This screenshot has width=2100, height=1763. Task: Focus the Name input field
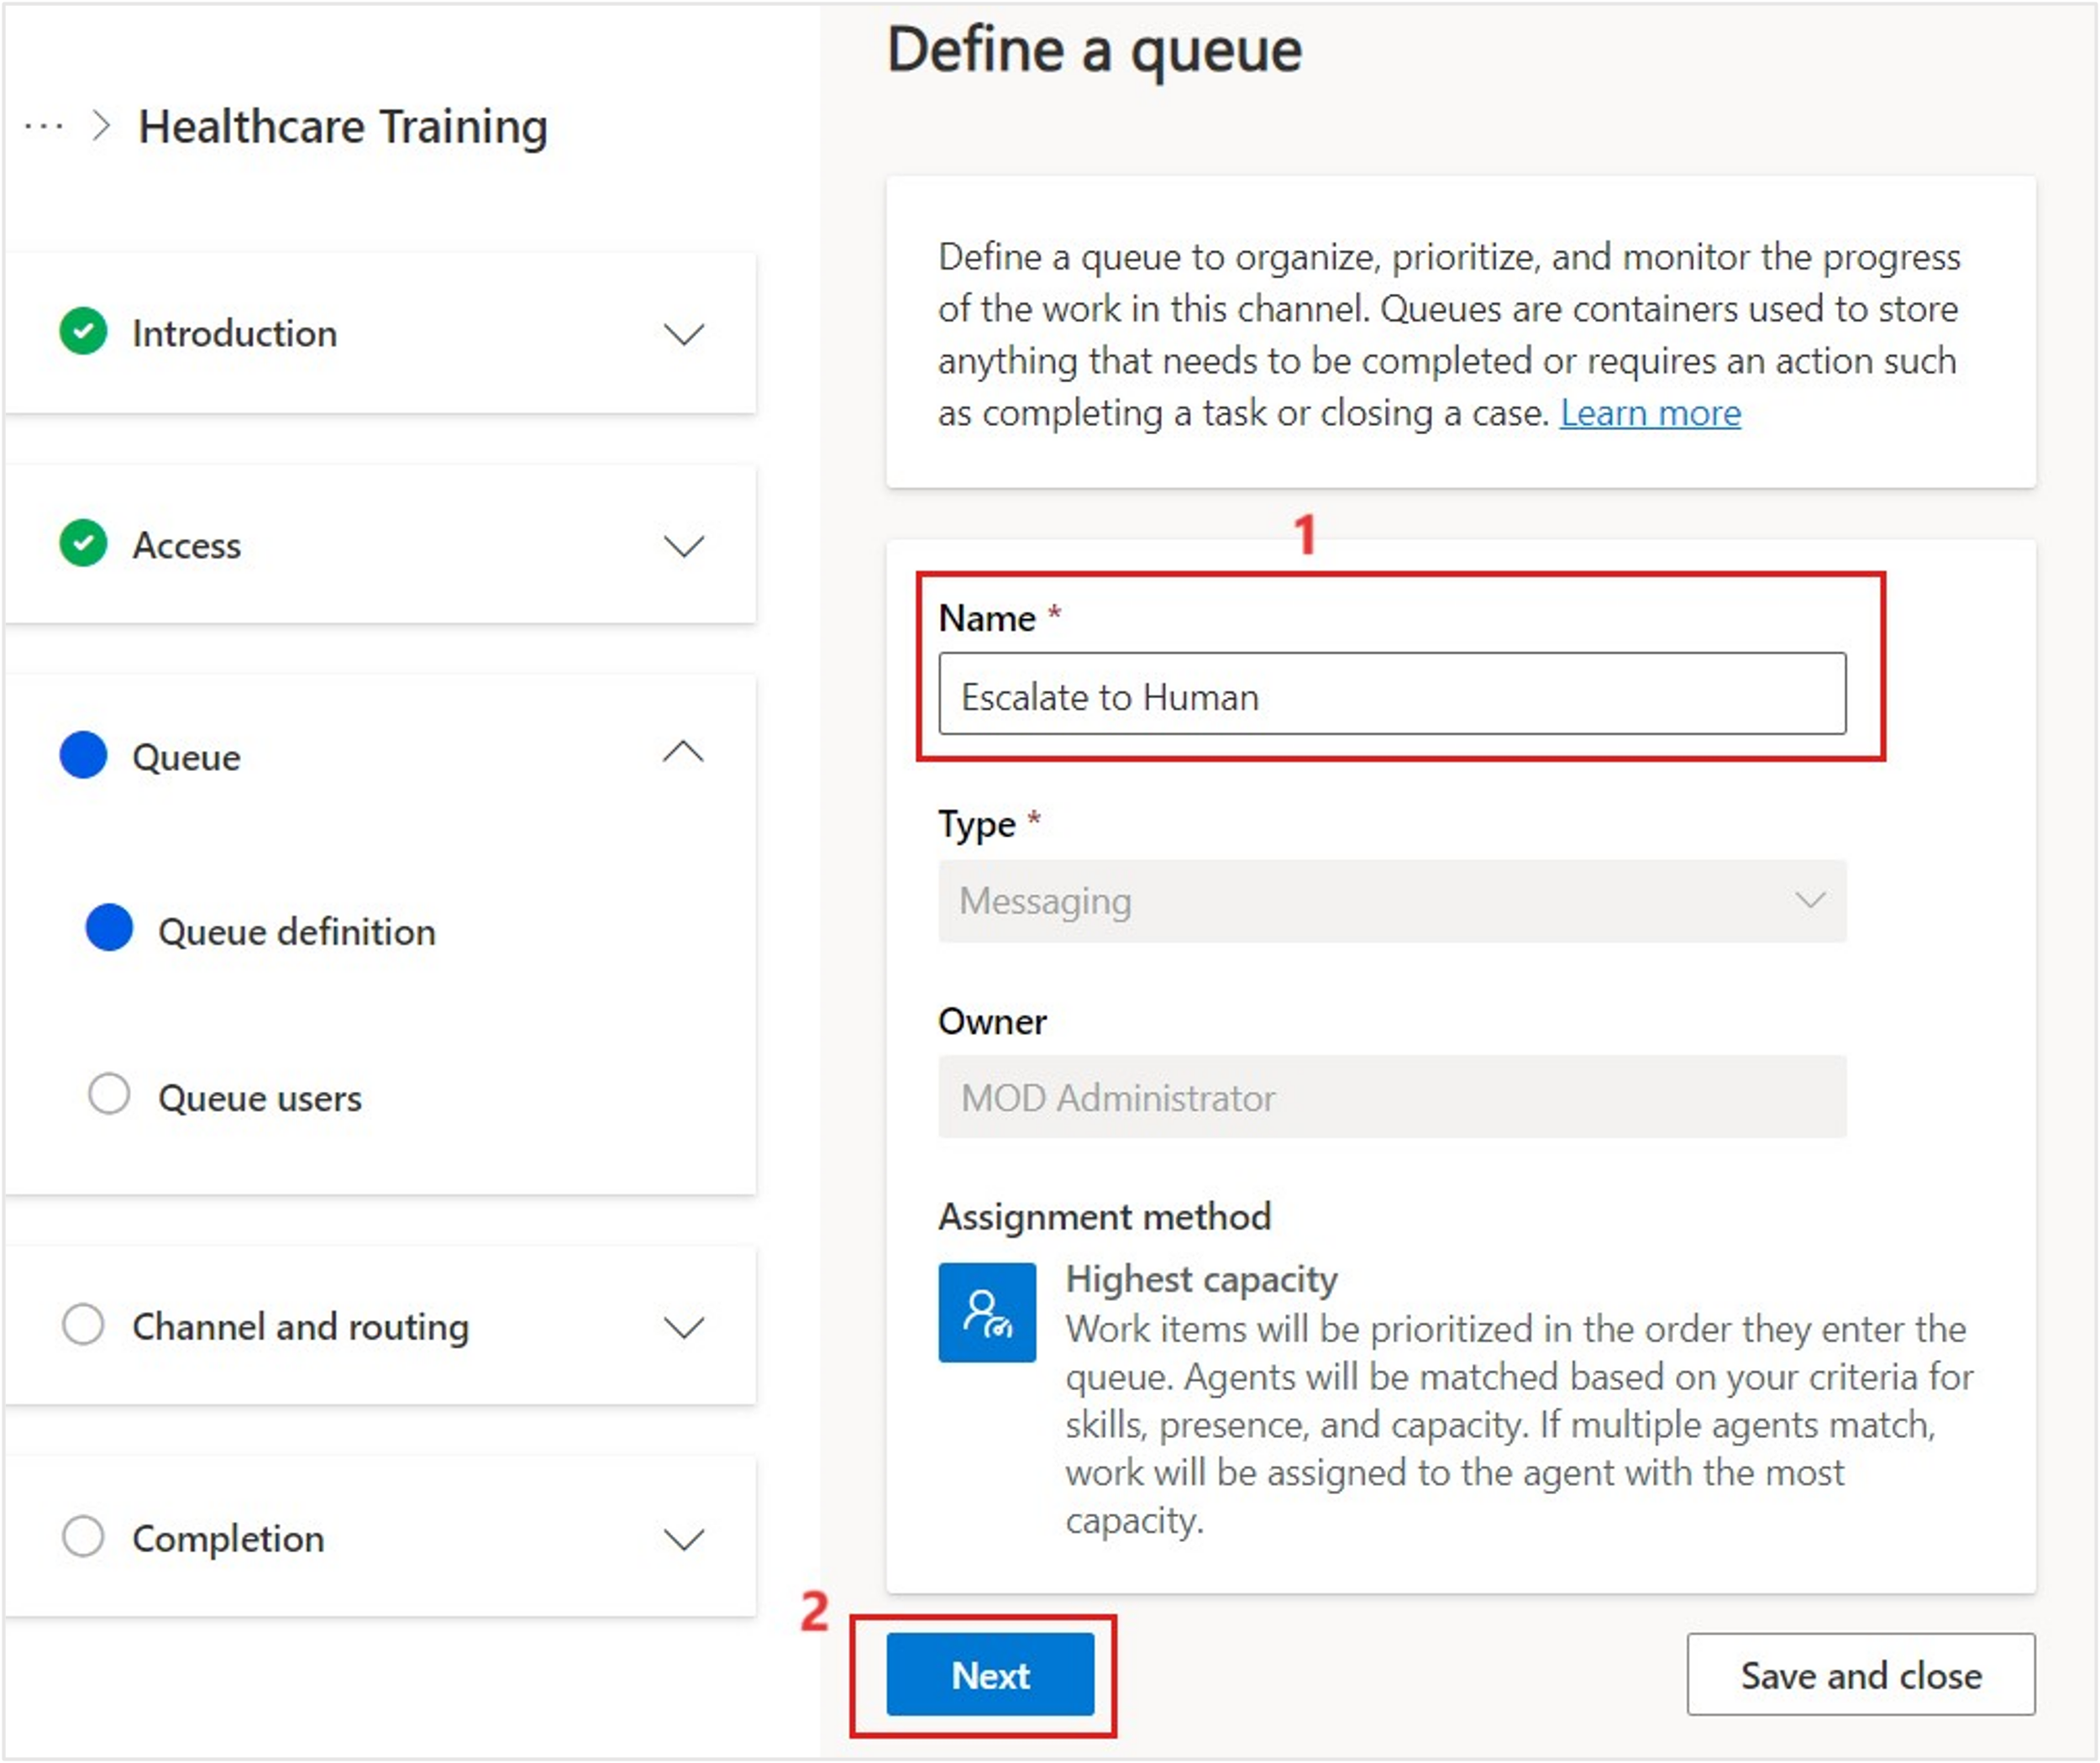click(x=1392, y=694)
